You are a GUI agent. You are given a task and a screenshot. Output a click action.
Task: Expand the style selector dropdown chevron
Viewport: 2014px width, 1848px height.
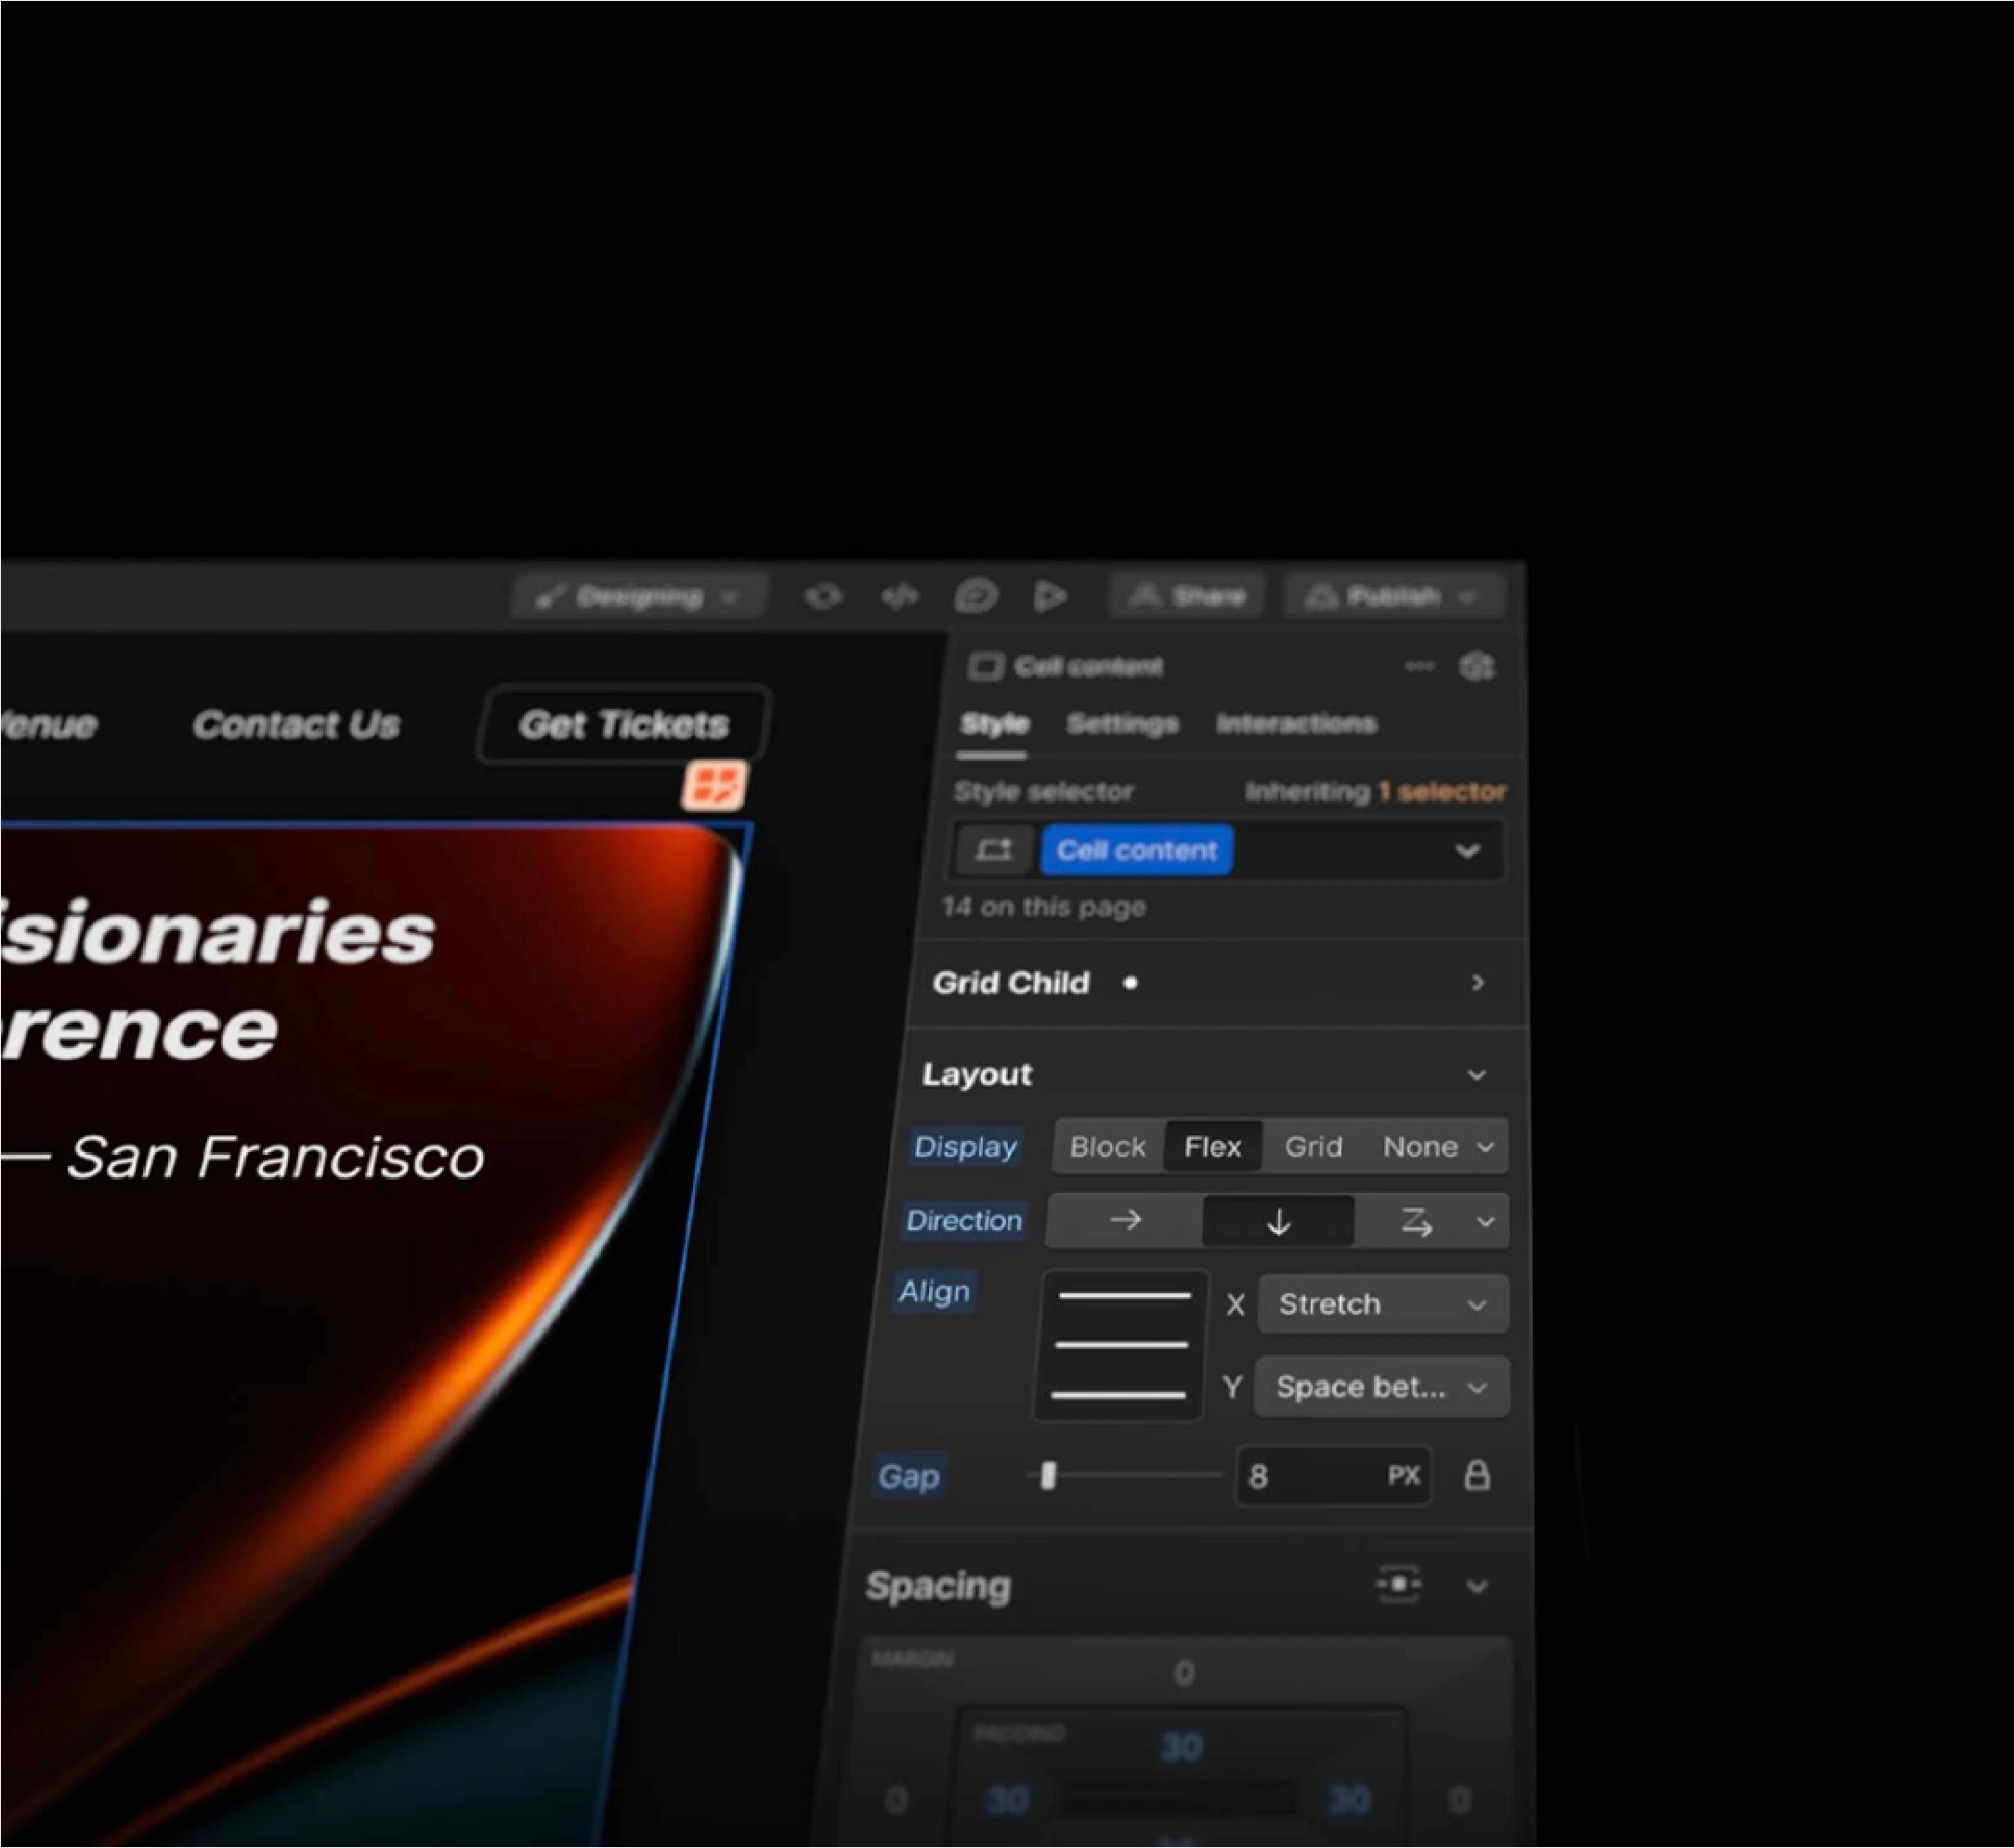coord(1467,851)
